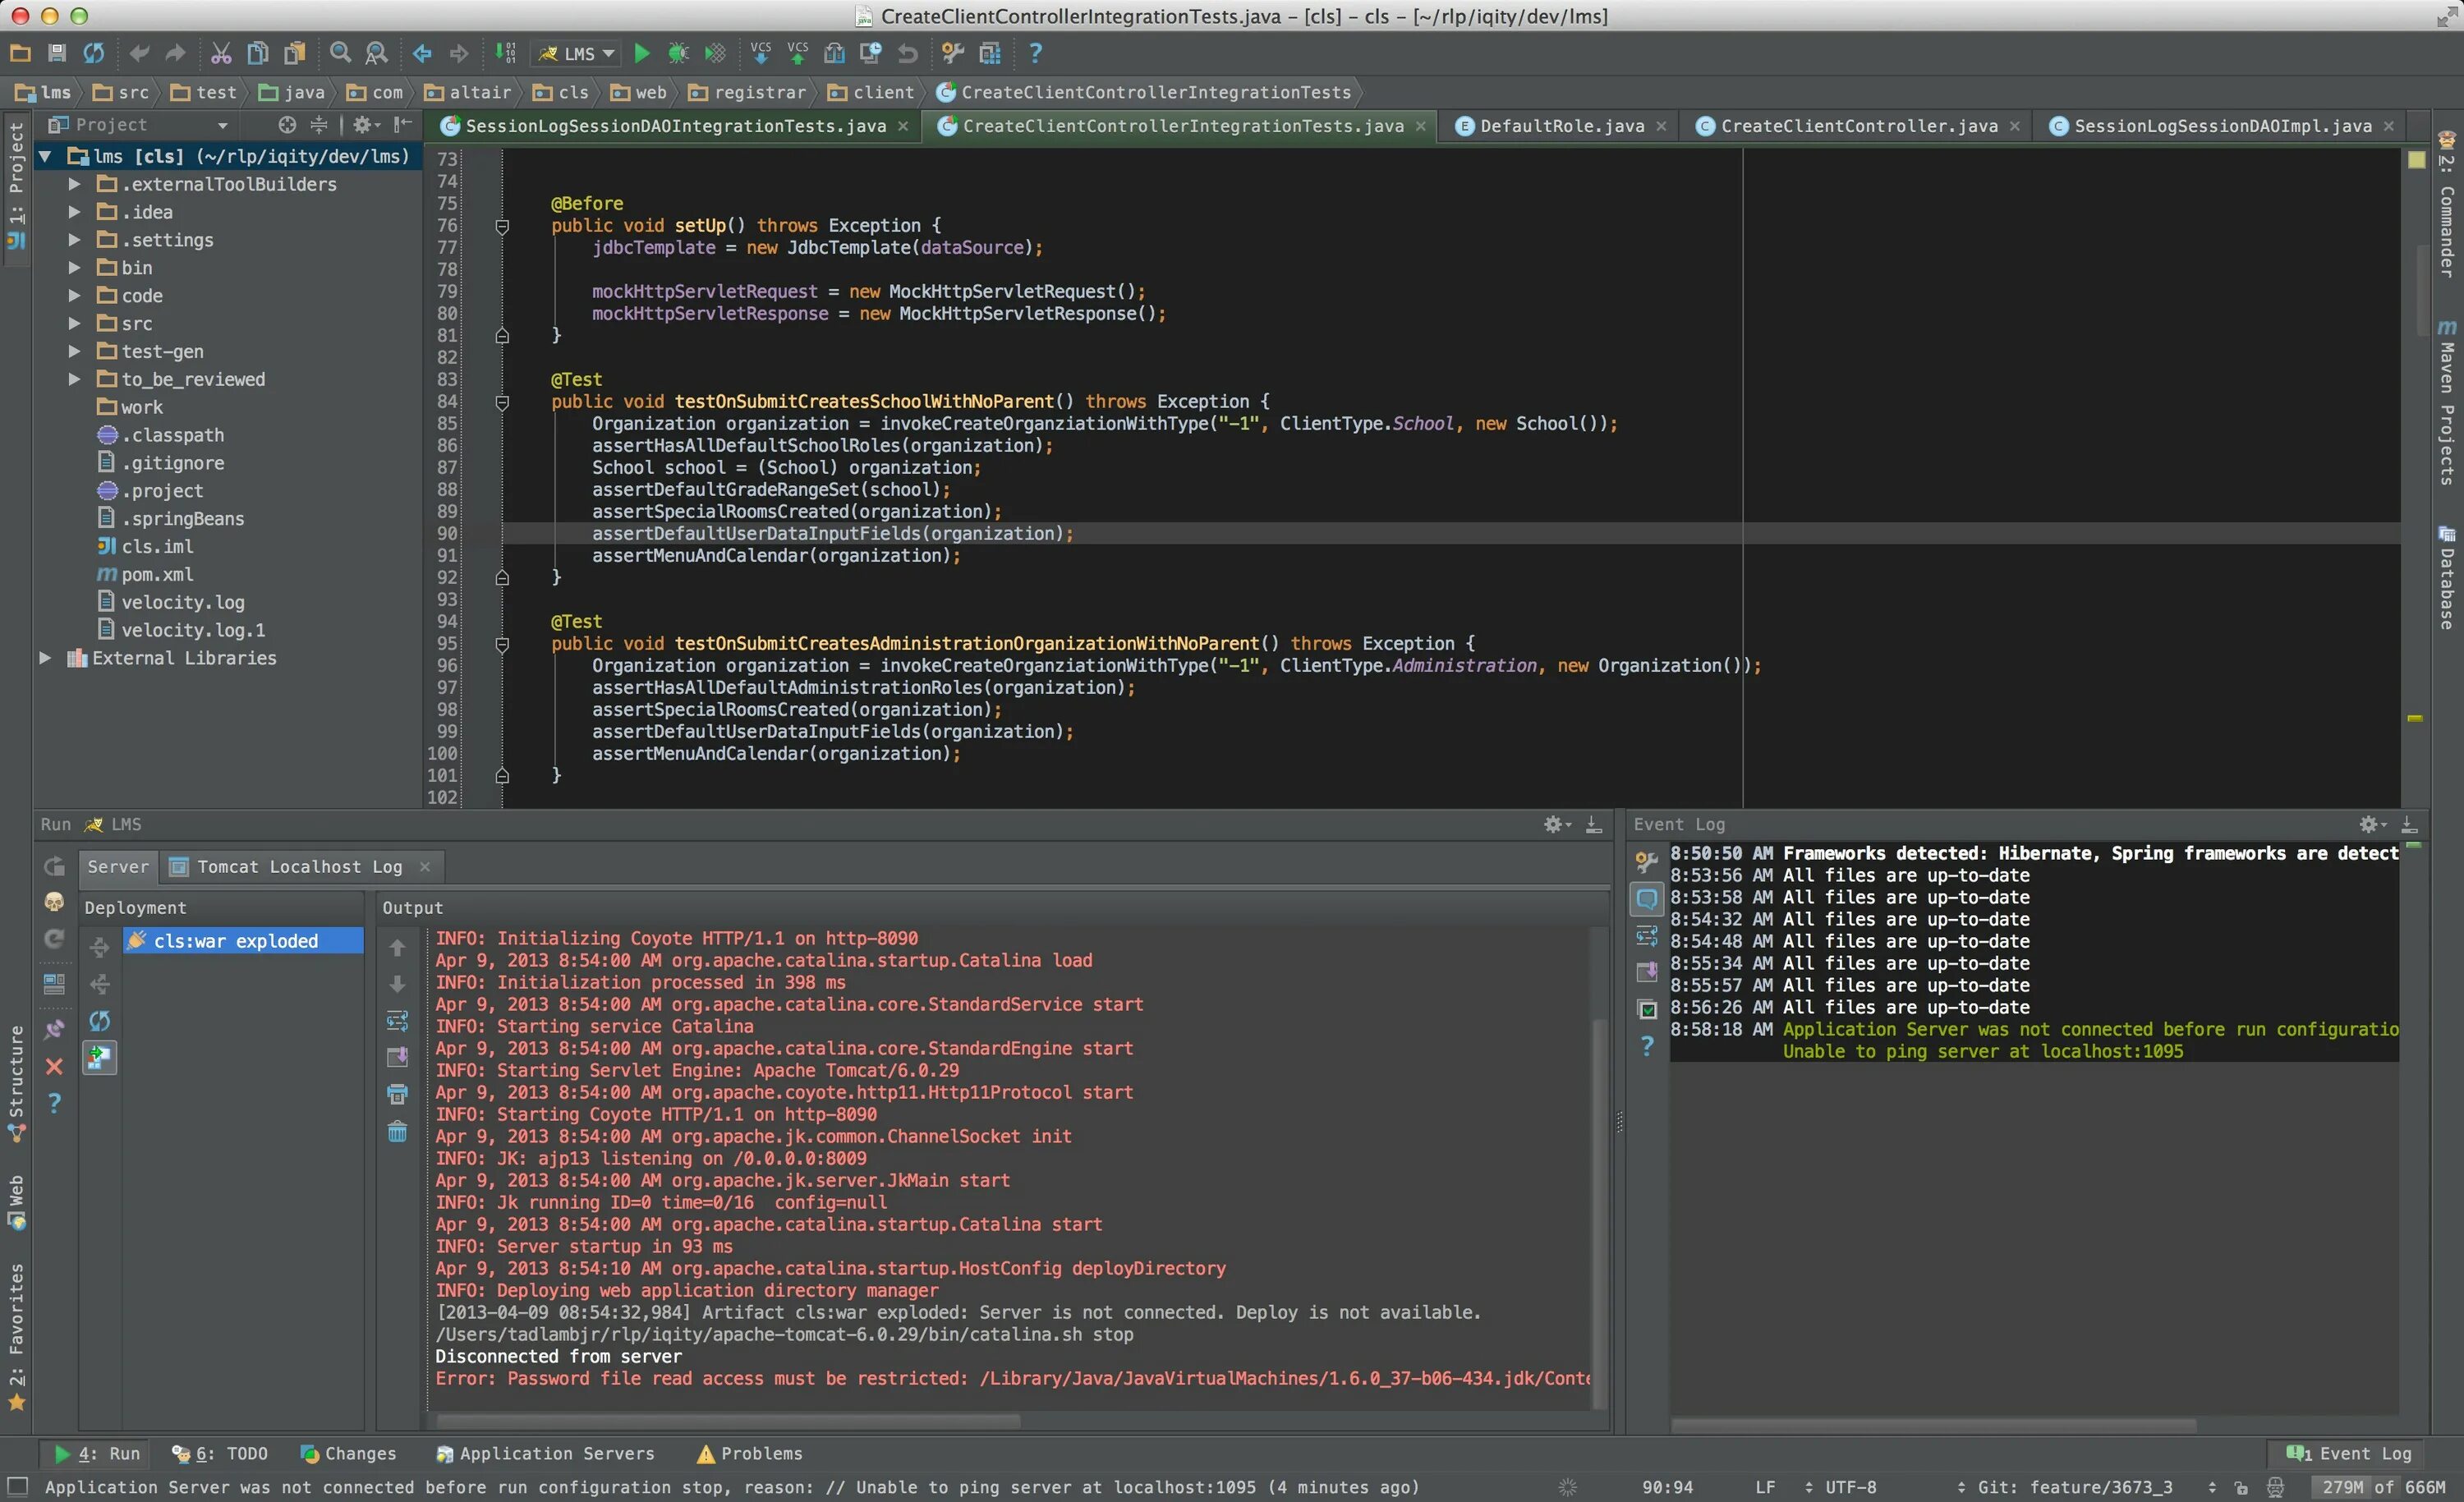Click the Cut scissors icon
This screenshot has height=1502, width=2464.
coord(221,53)
